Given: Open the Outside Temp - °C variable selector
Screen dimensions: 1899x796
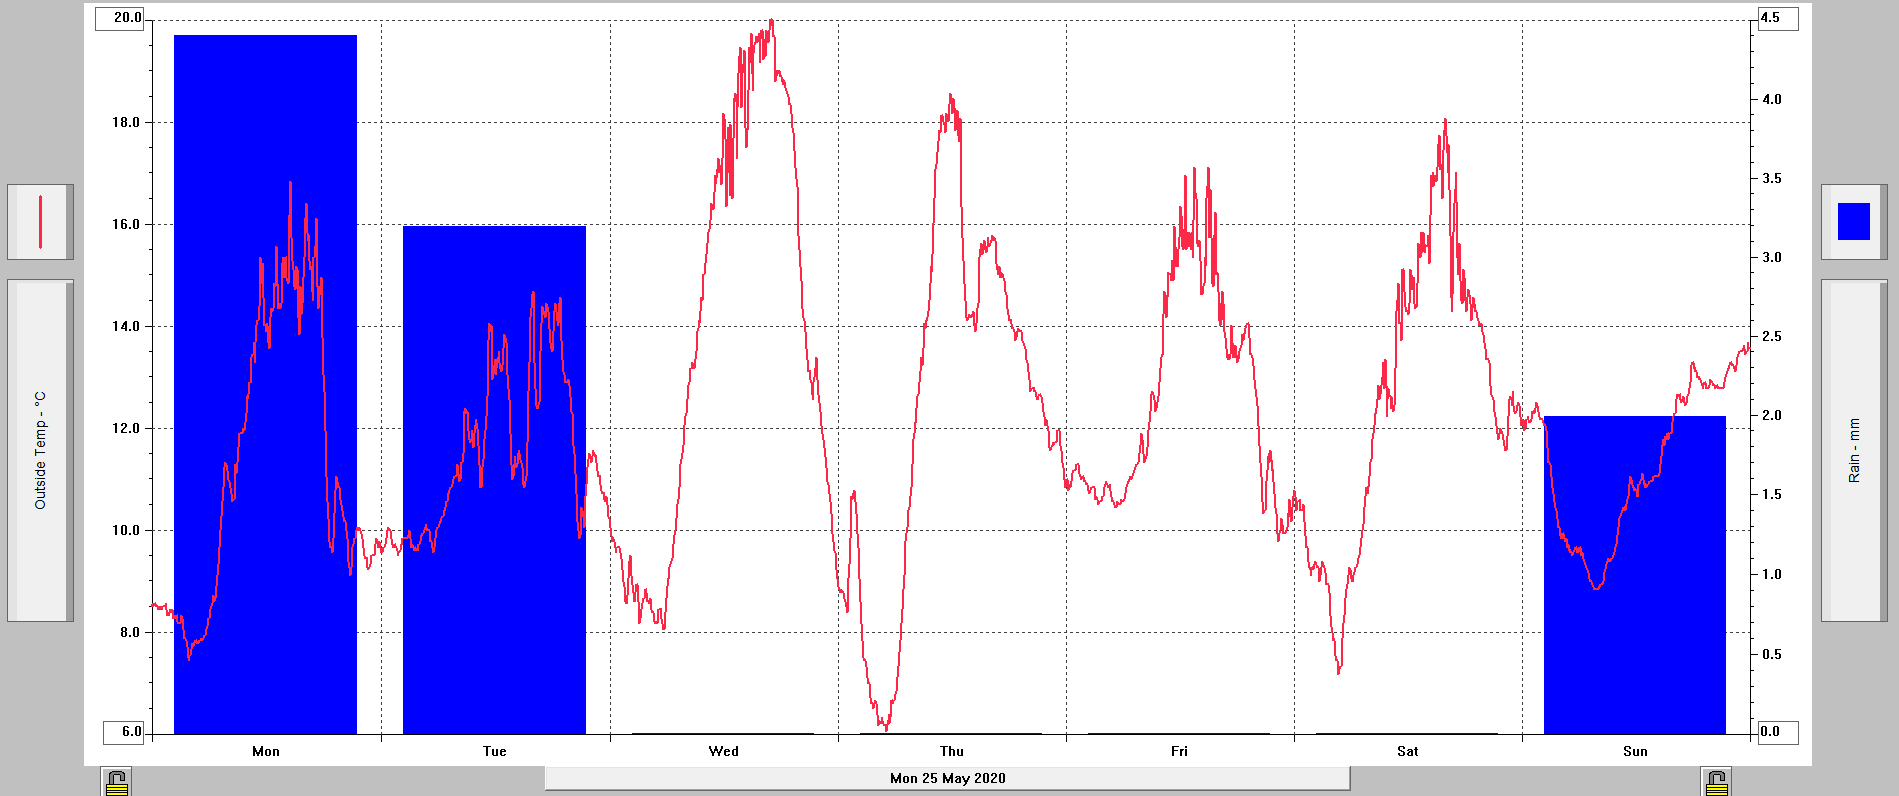Looking at the screenshot, I should click(x=40, y=450).
